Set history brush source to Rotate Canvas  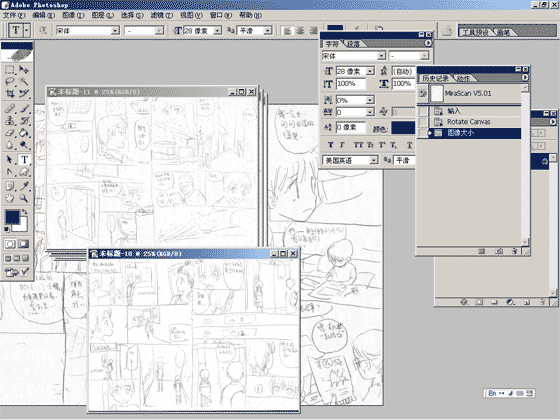click(x=423, y=122)
